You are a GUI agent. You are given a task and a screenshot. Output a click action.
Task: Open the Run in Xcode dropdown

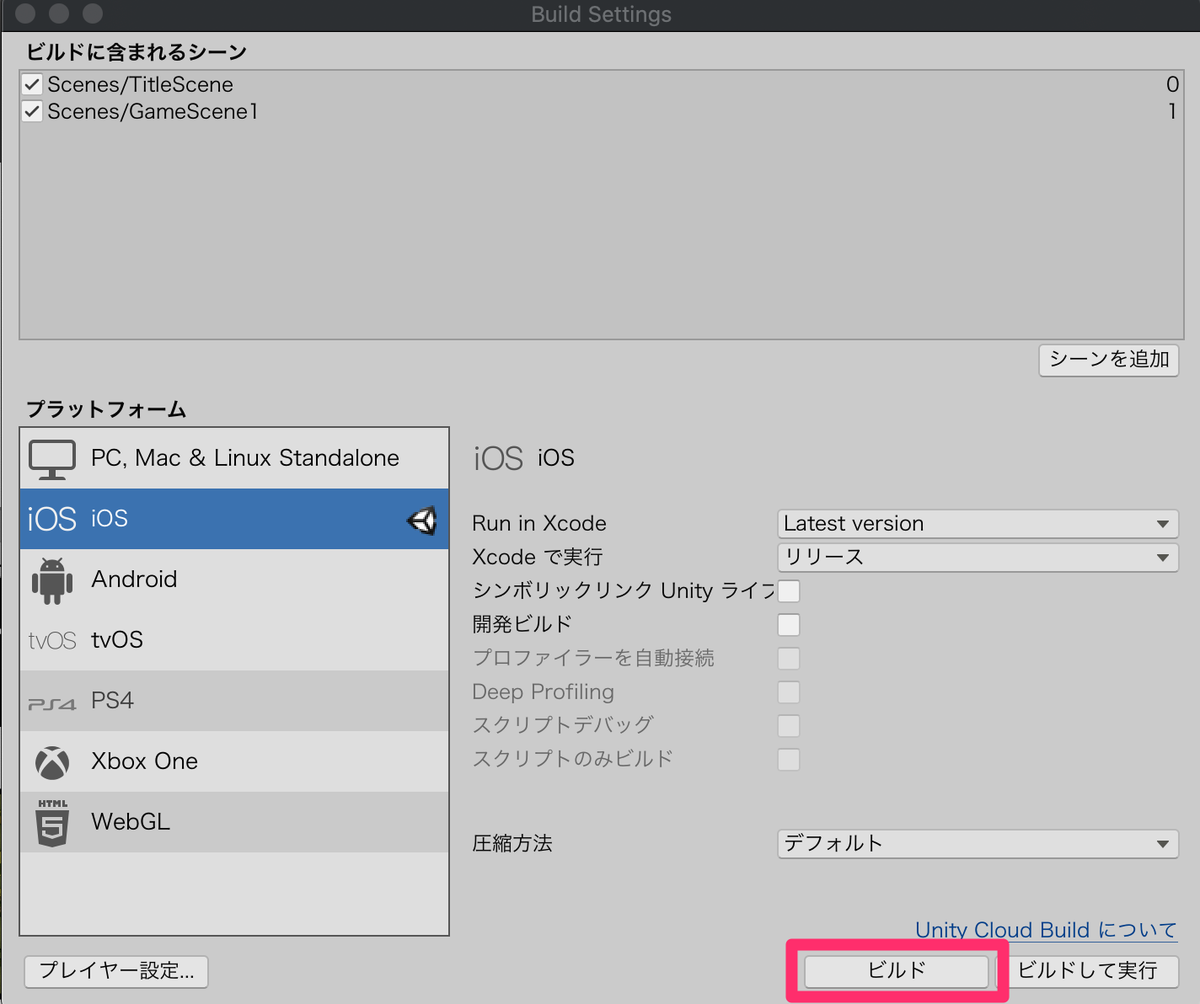(977, 523)
